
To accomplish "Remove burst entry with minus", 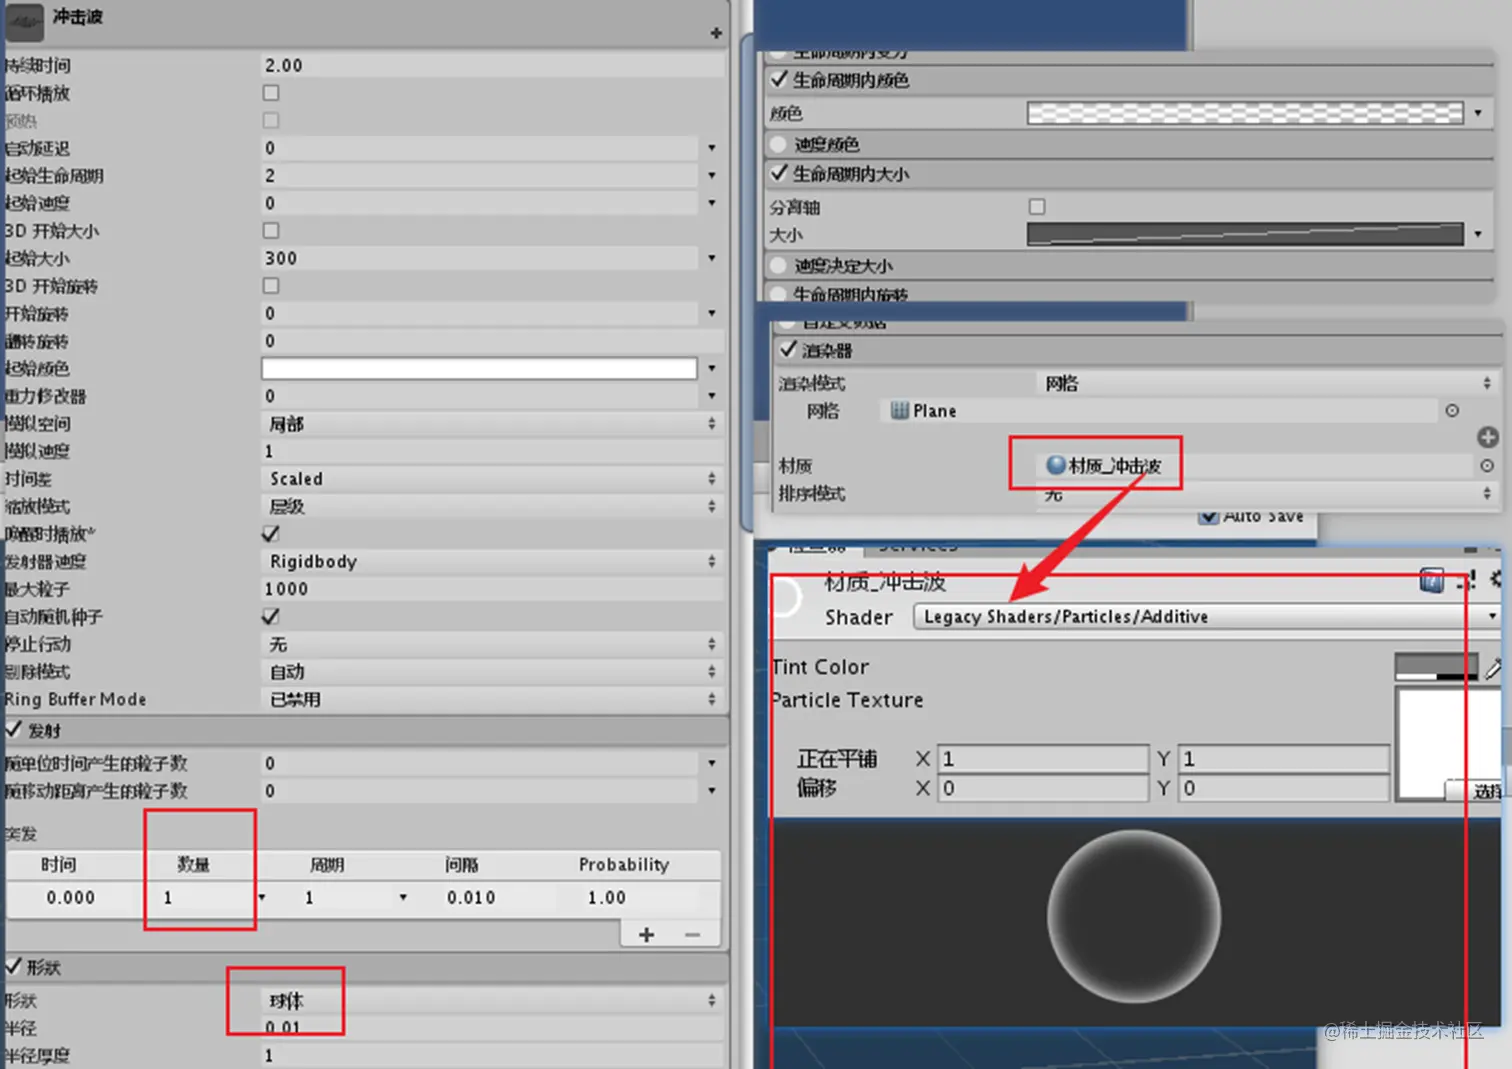I will click(x=692, y=934).
